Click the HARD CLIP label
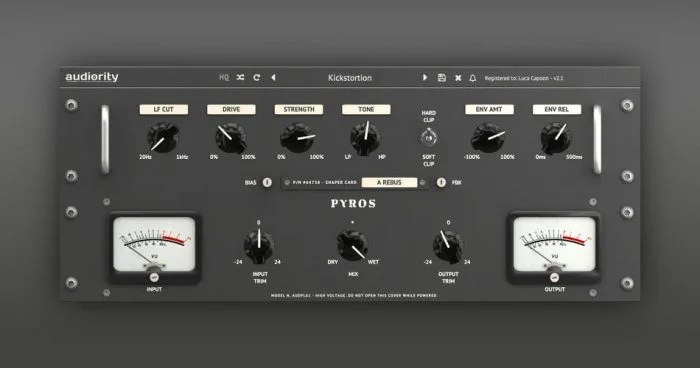 [x=429, y=117]
